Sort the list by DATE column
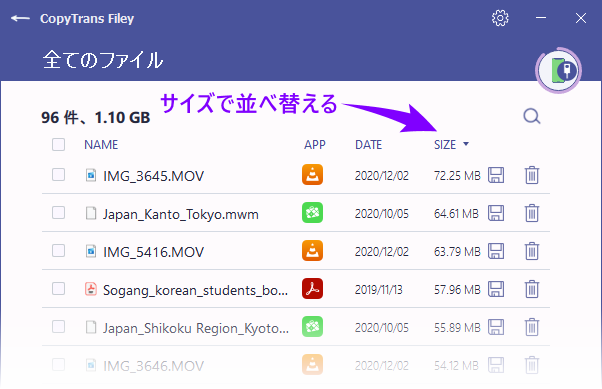 369,145
